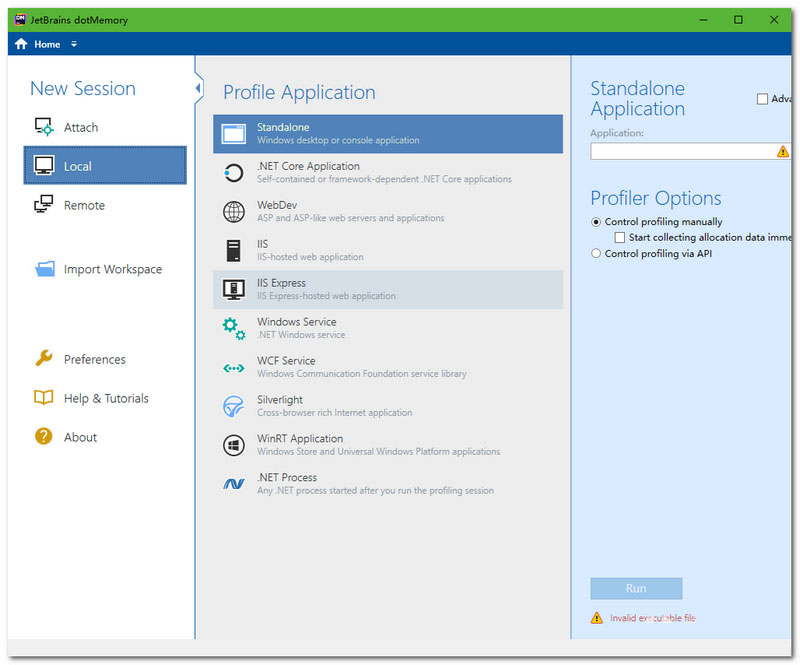This screenshot has width=800, height=665.
Task: Select the Local monitor icon
Action: pyautogui.click(x=44, y=166)
